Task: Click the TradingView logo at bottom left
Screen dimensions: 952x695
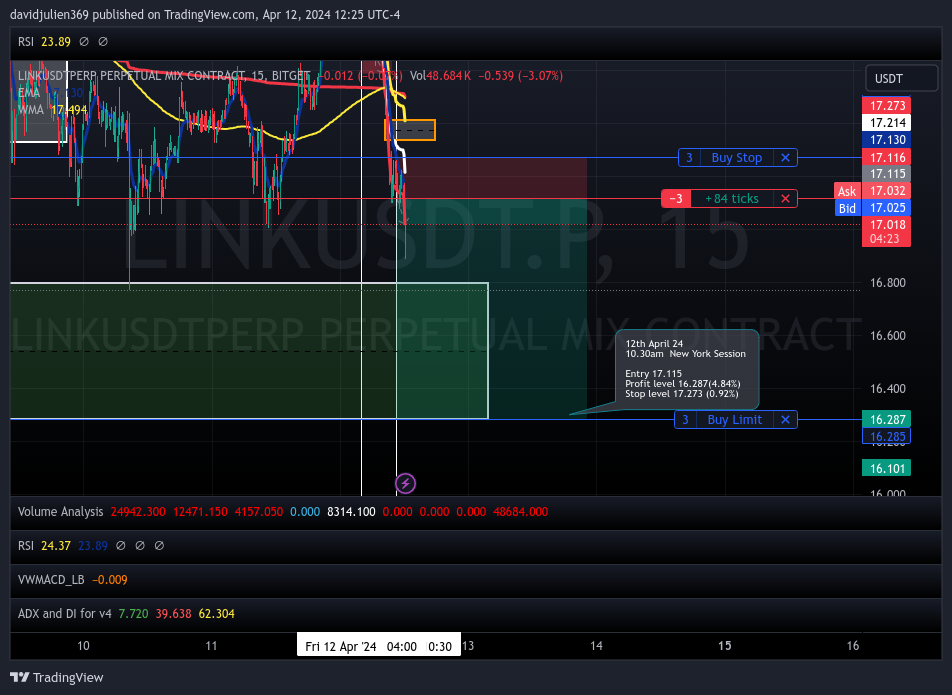Action: [x=57, y=677]
